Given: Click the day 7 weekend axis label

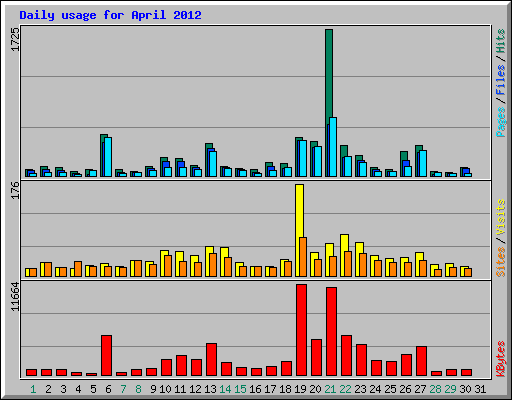Looking at the screenshot, I should [123, 389].
